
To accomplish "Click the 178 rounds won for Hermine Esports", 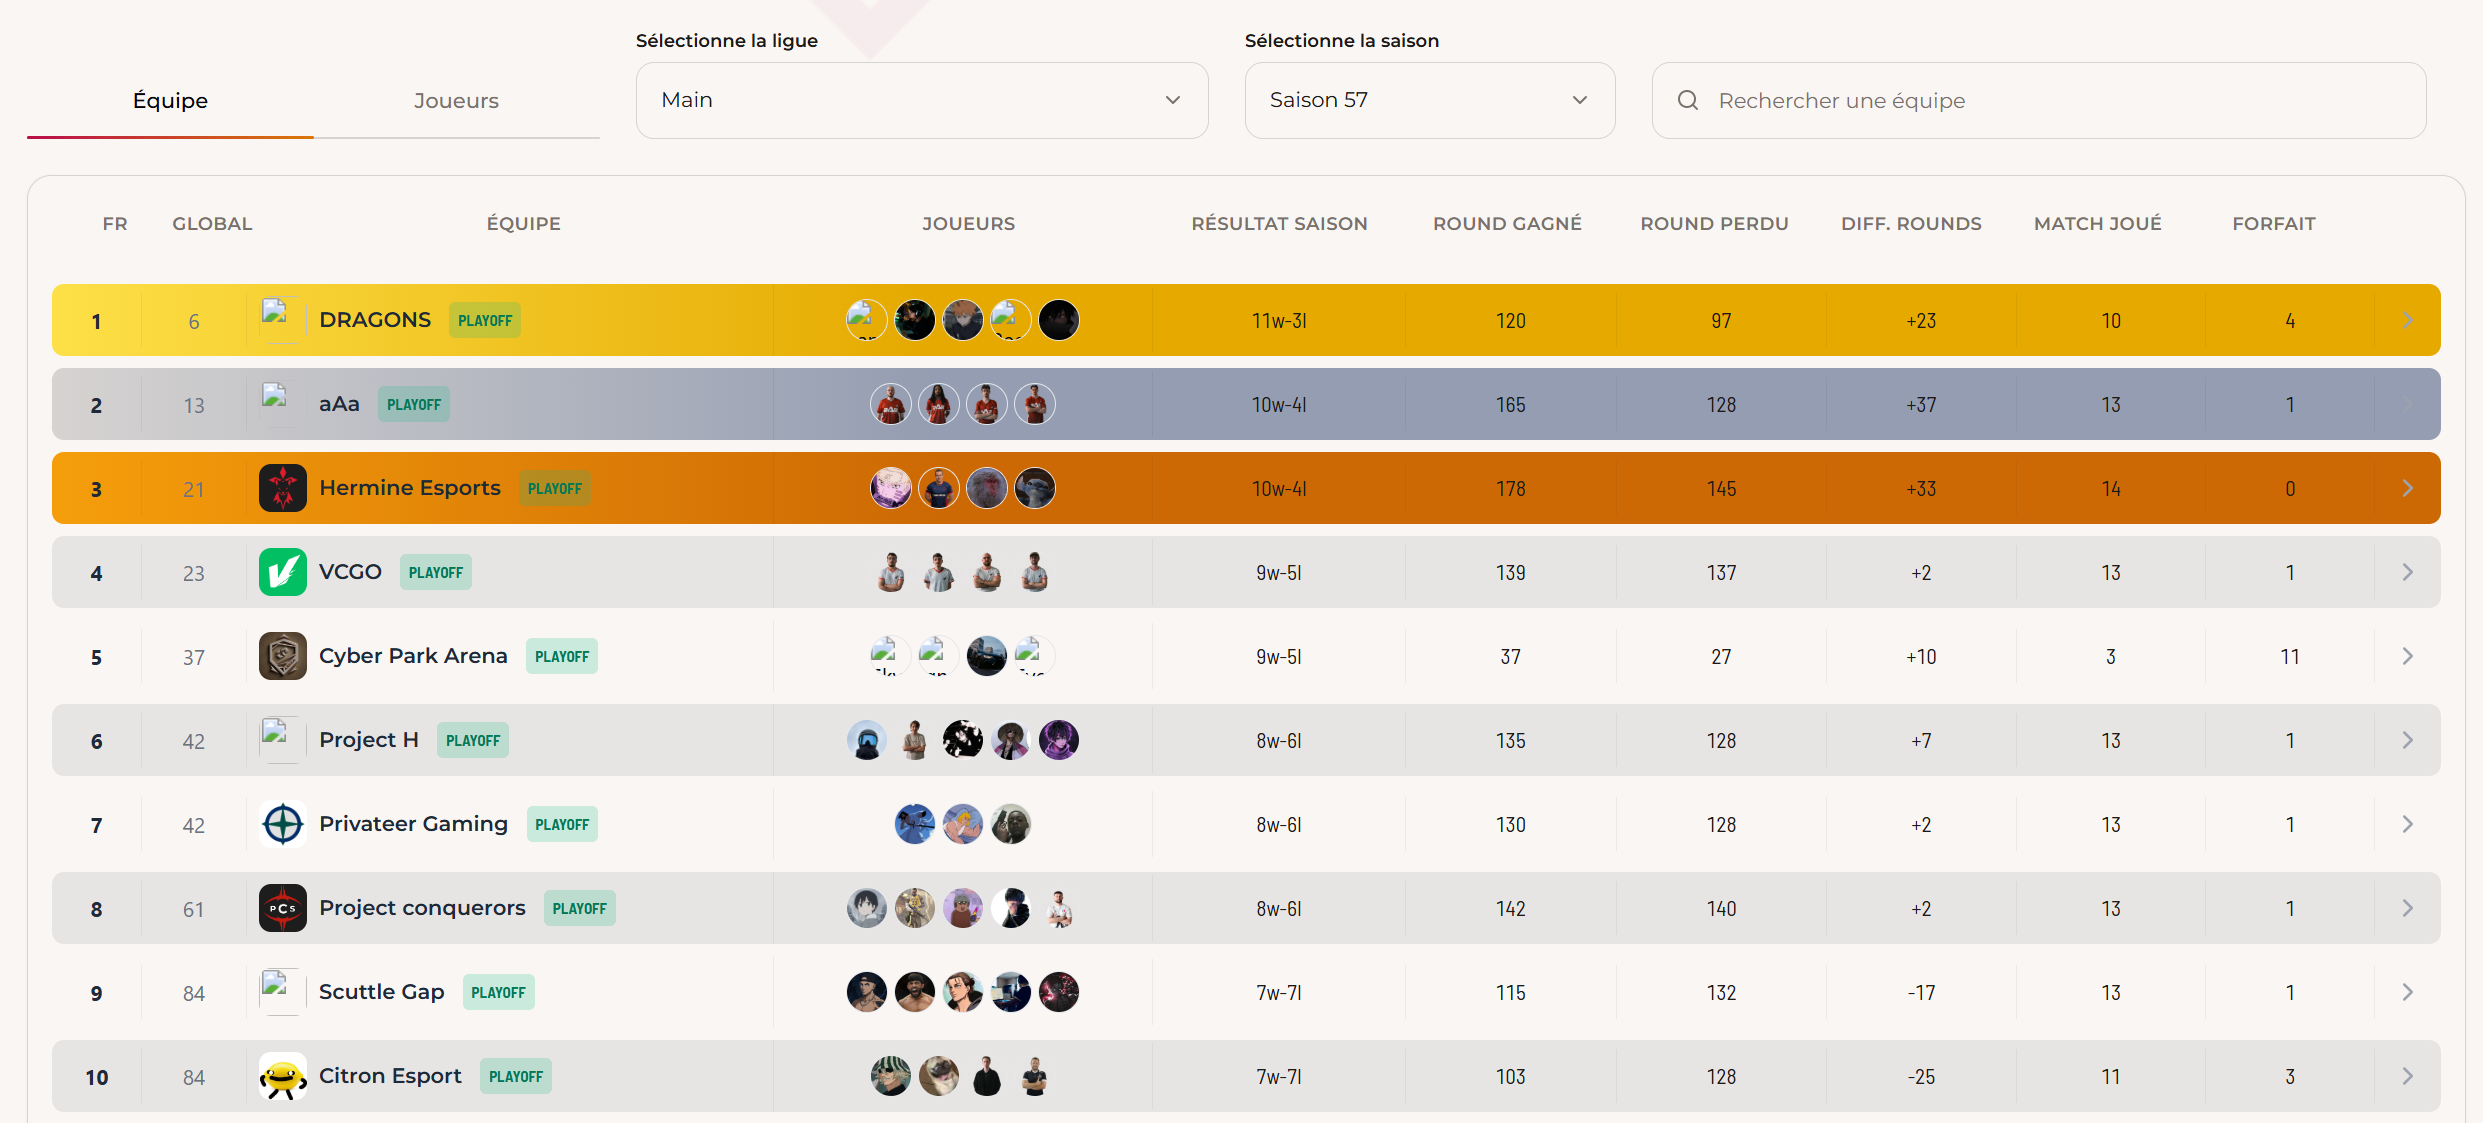I will tap(1511, 489).
